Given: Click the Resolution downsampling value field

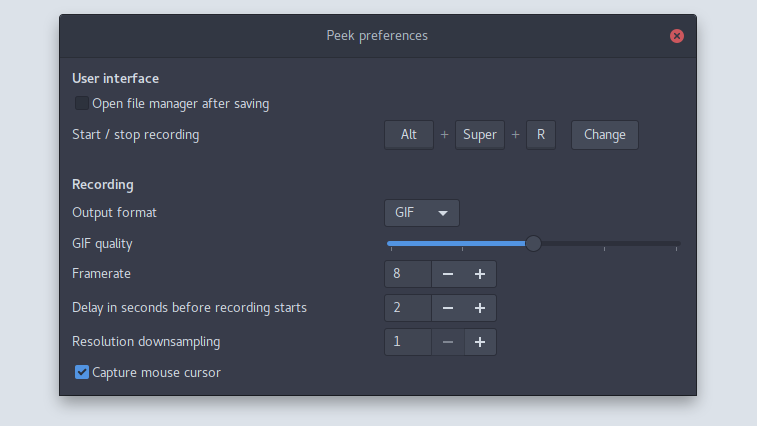Looking at the screenshot, I should click(408, 342).
